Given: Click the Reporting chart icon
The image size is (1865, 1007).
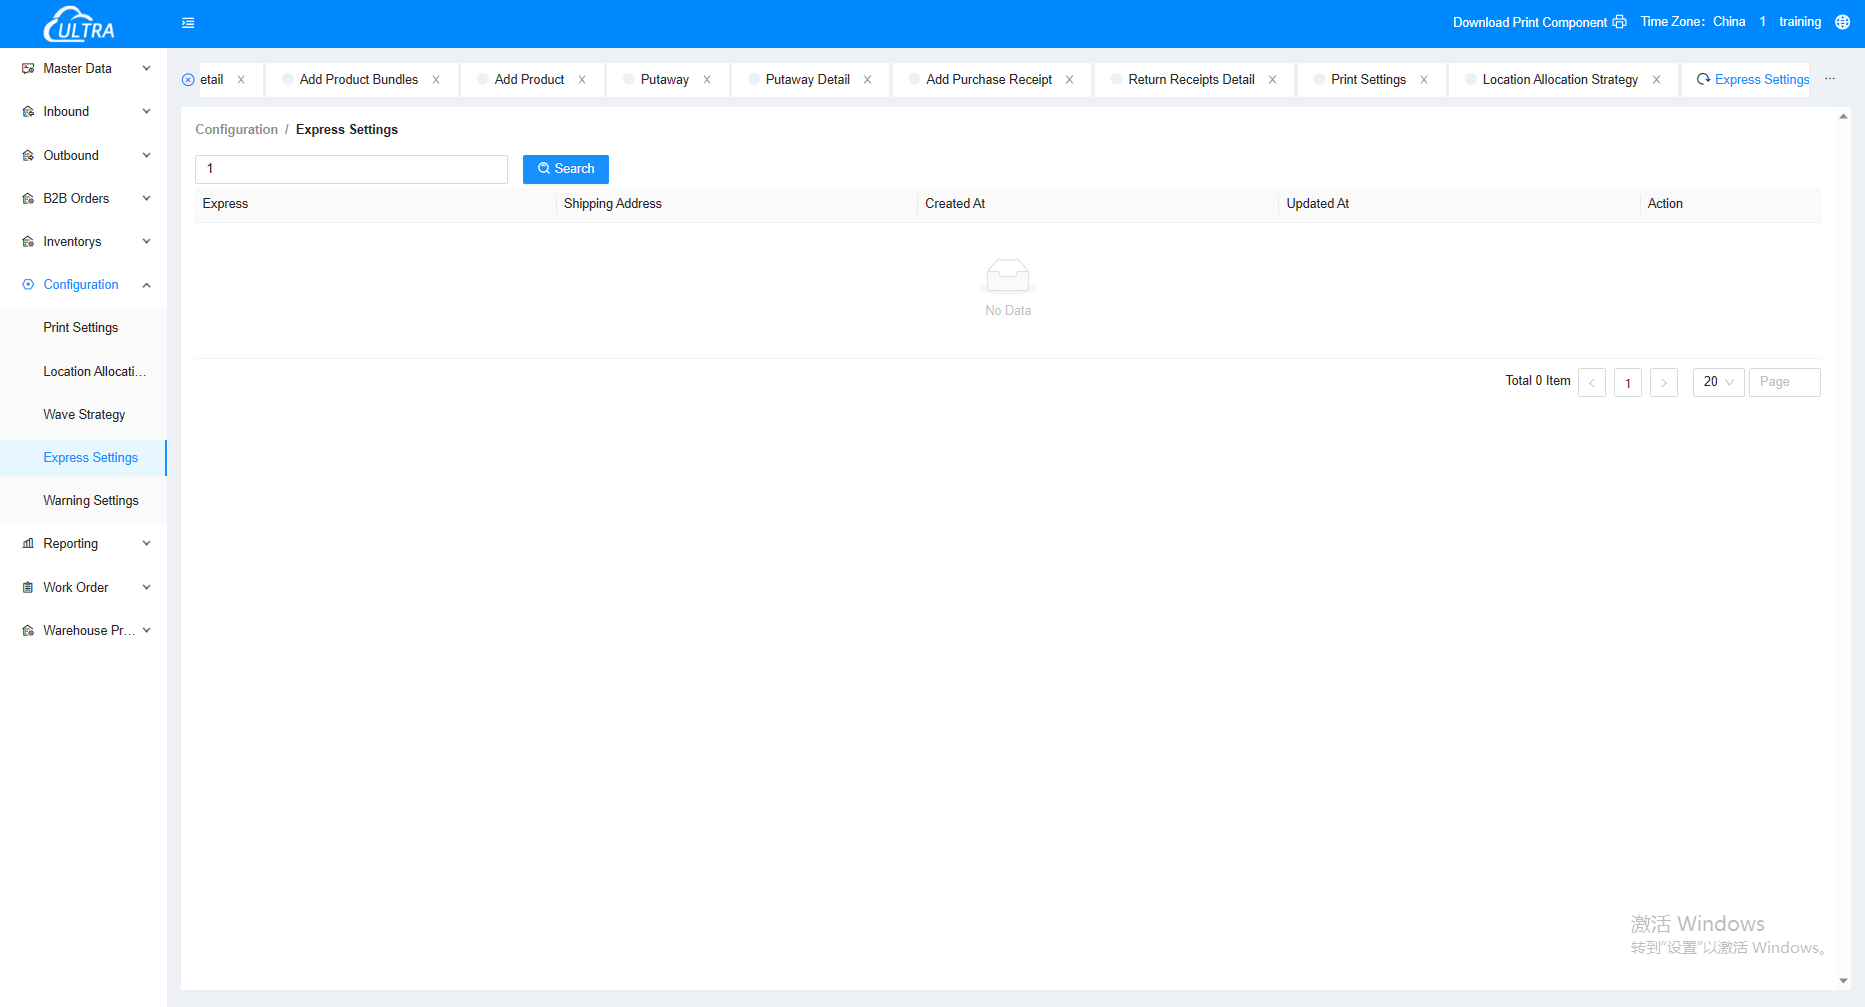Looking at the screenshot, I should coord(28,544).
